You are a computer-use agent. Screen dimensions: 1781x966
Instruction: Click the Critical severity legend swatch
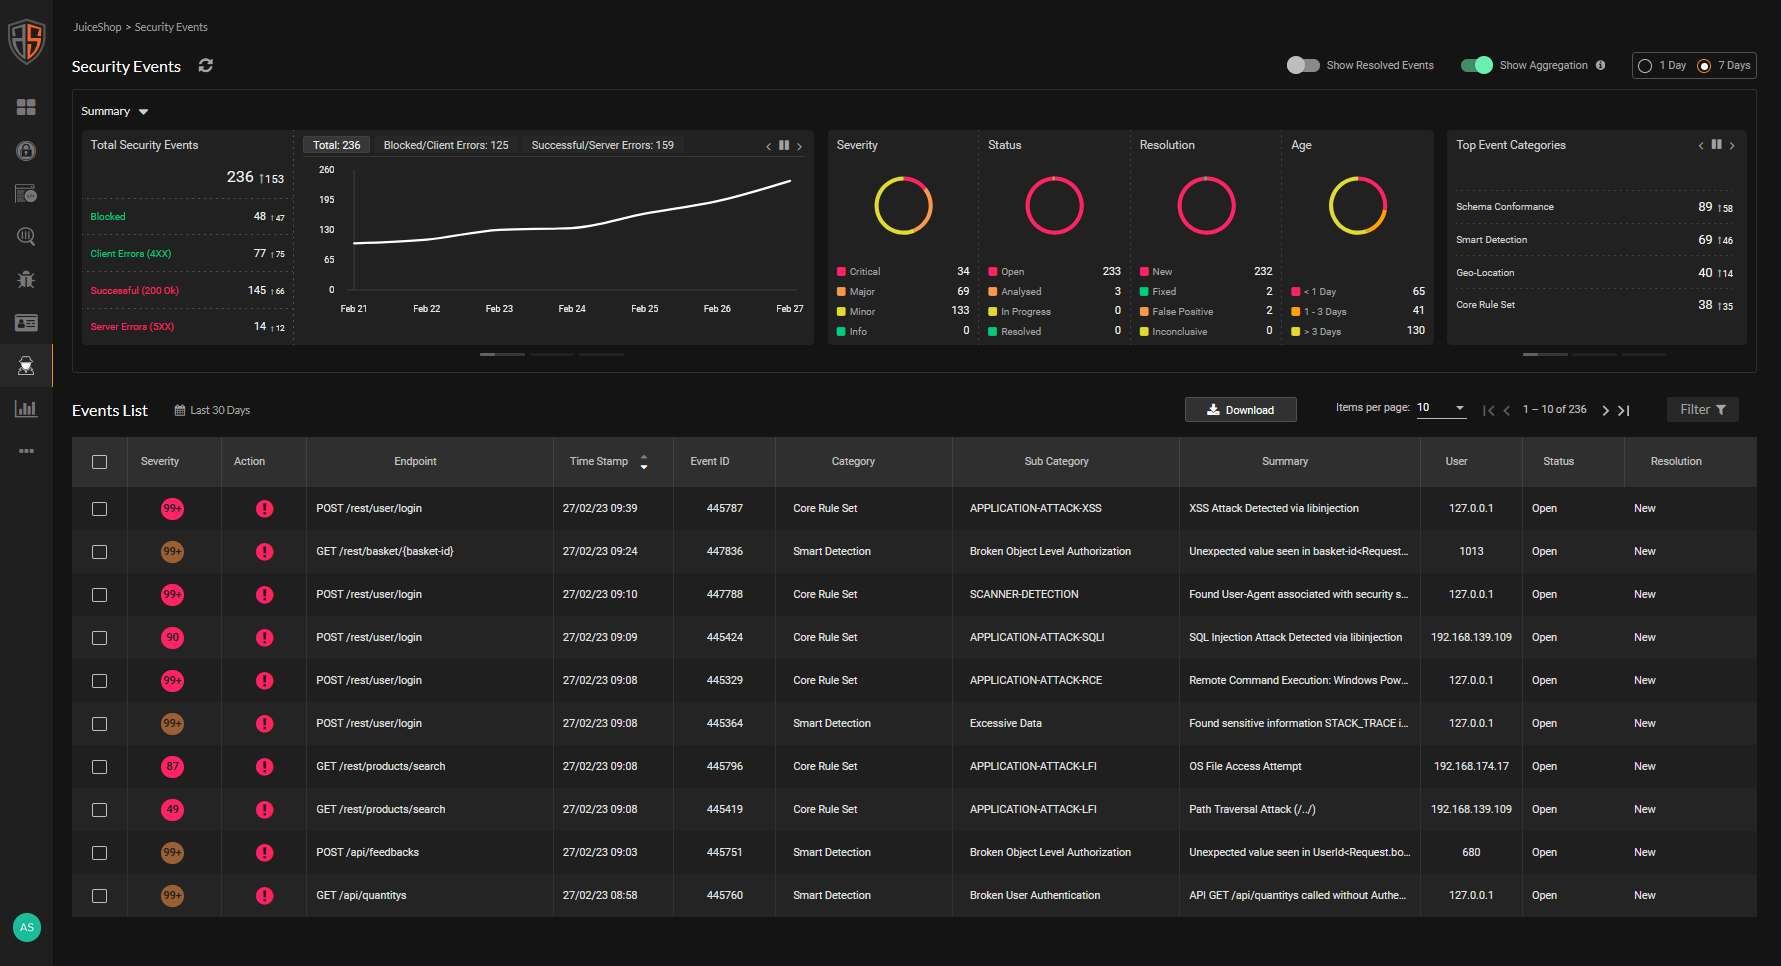842,272
